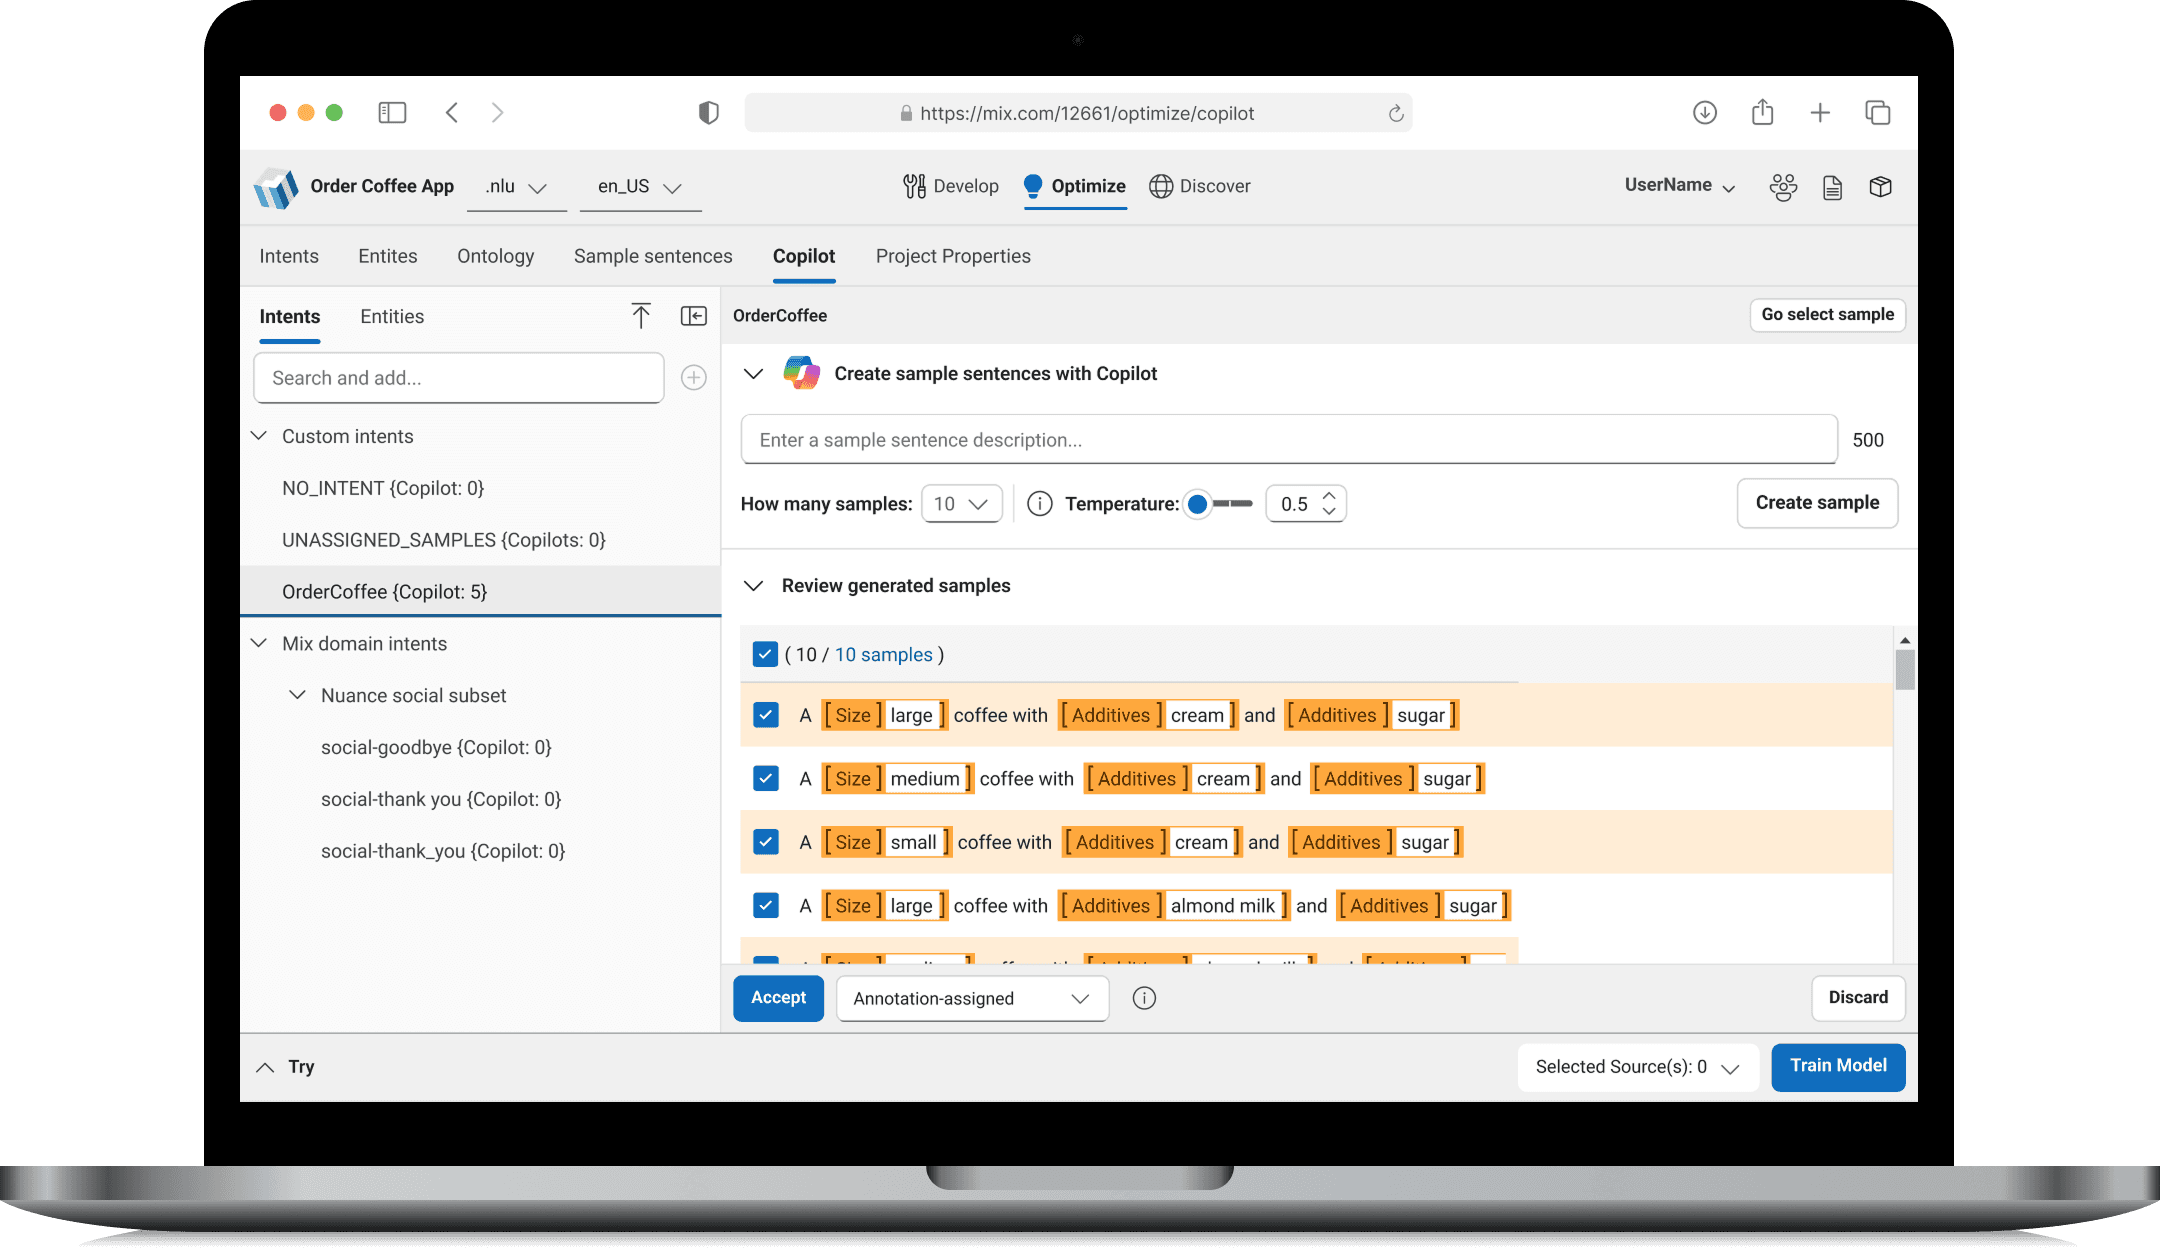The height and width of the screenshot is (1248, 2160).
Task: Click the plus icon beside search field
Action: click(693, 378)
